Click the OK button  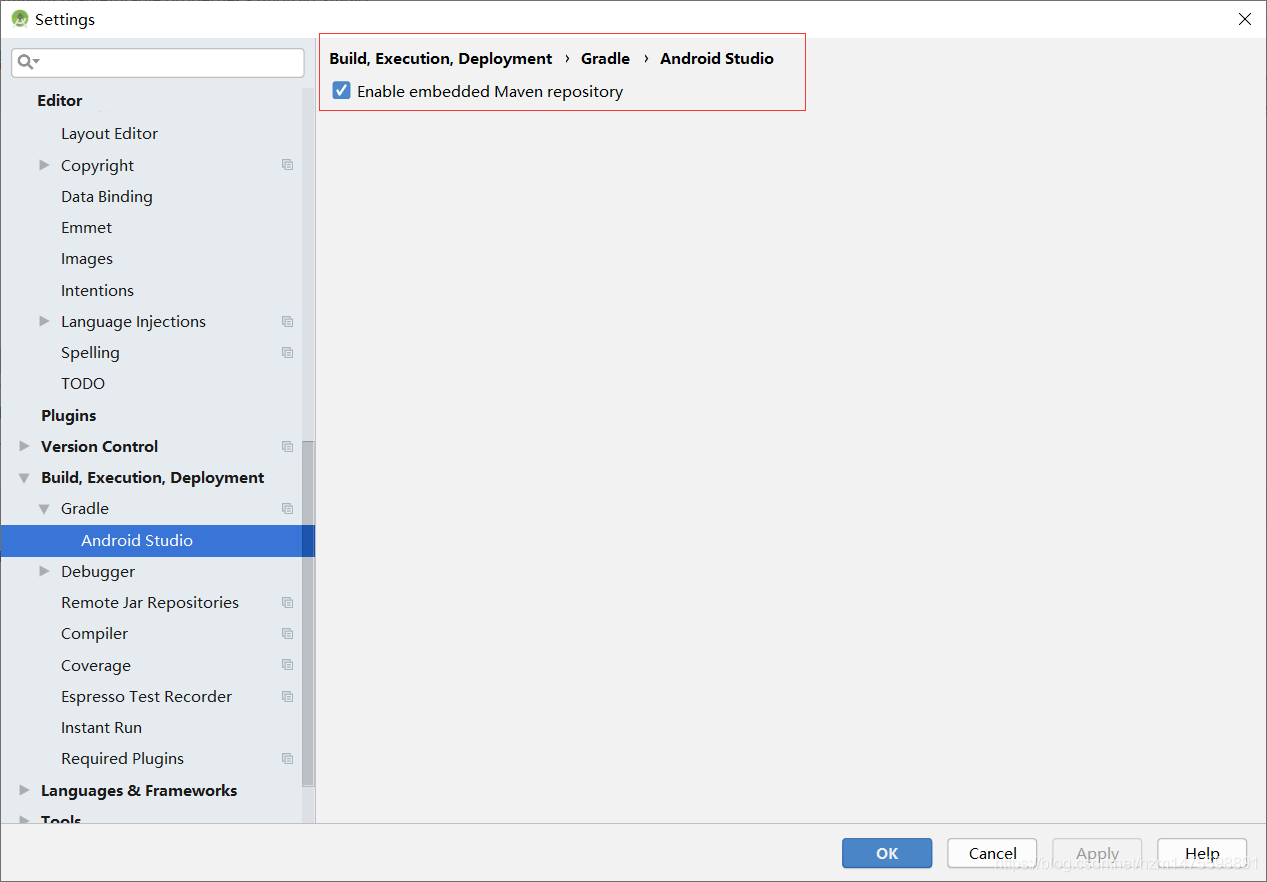coord(887,853)
